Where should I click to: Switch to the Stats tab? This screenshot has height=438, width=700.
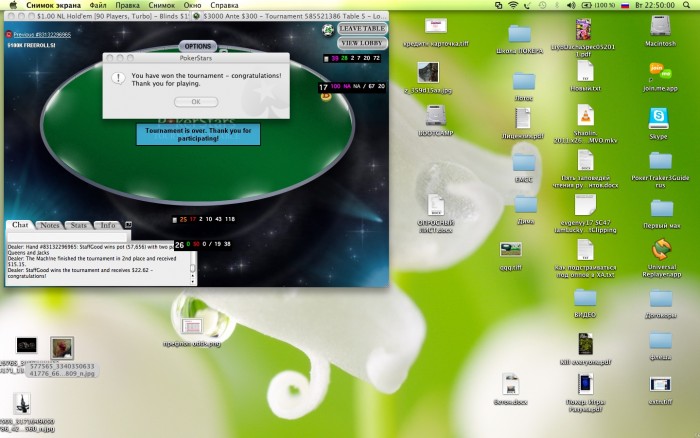(x=79, y=225)
